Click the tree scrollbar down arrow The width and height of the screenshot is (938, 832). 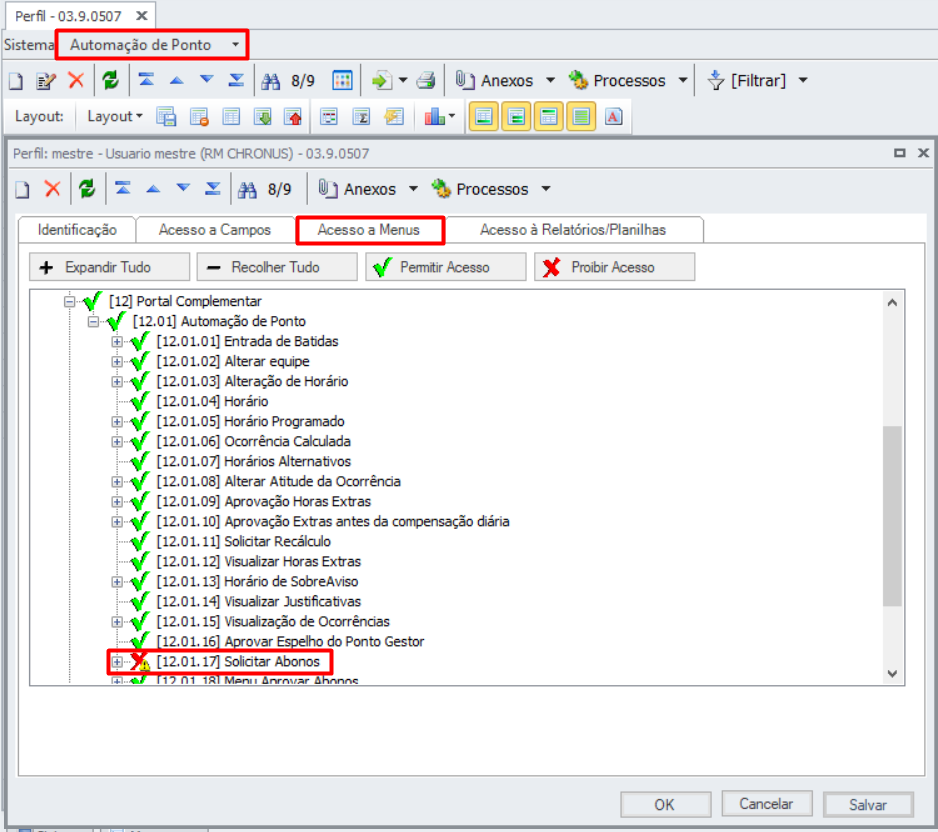[892, 674]
